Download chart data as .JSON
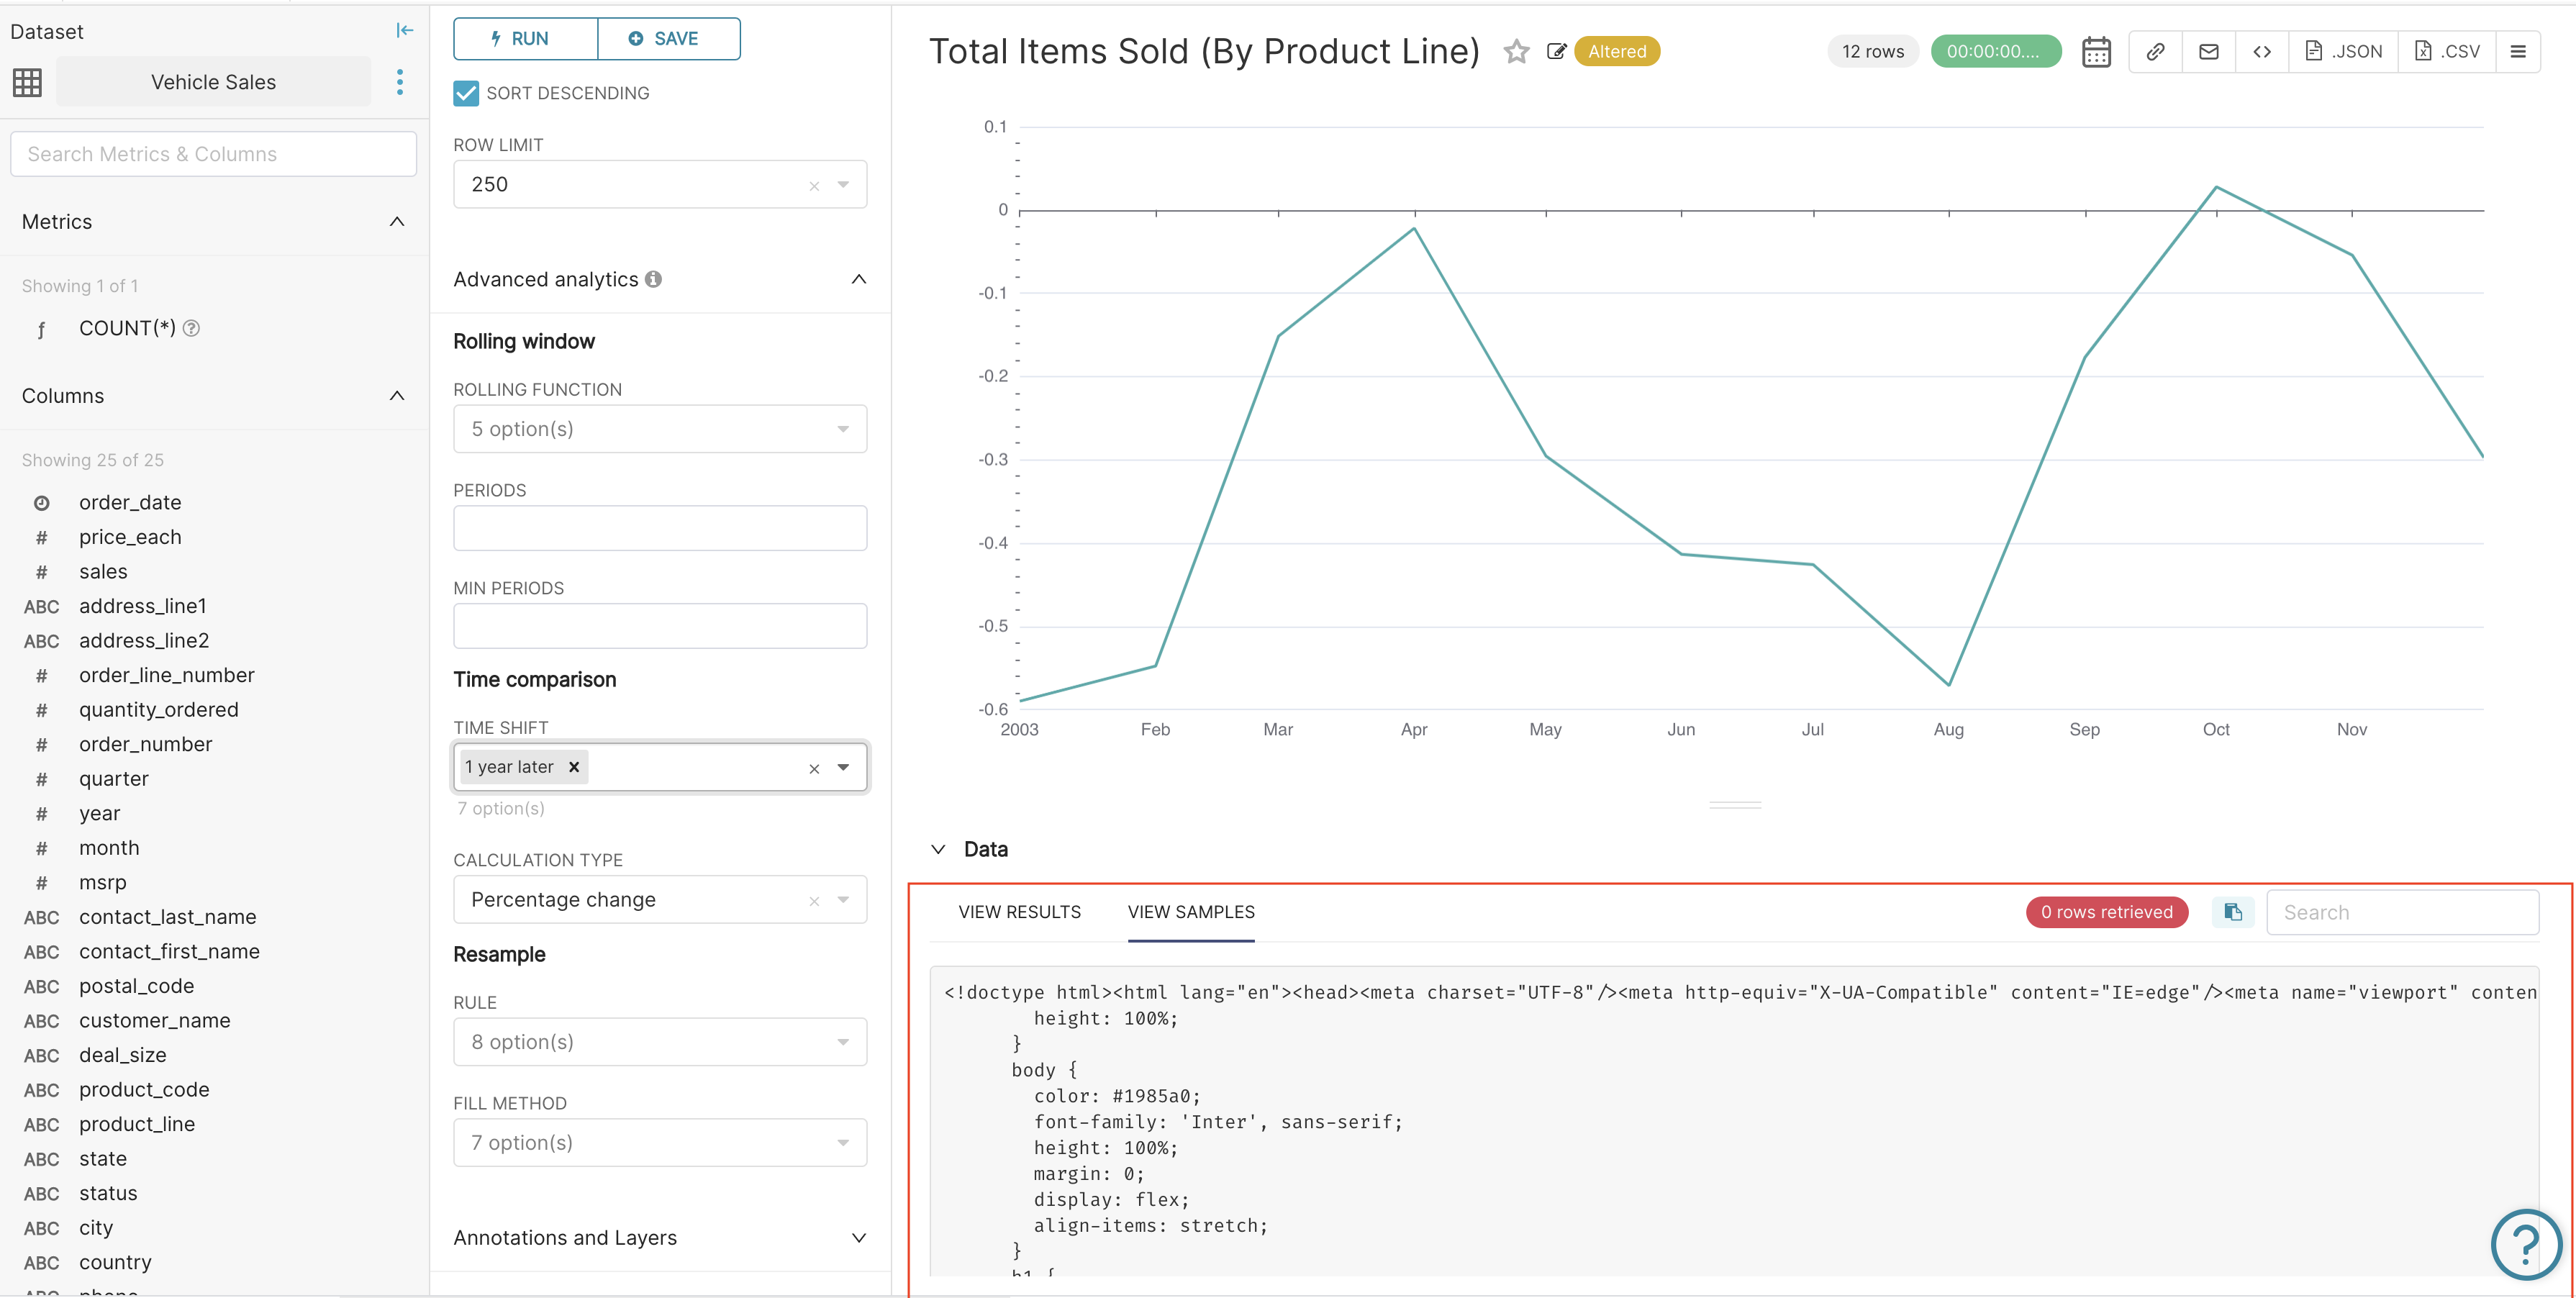Screen dimensions: 2576x1298 2343,51
